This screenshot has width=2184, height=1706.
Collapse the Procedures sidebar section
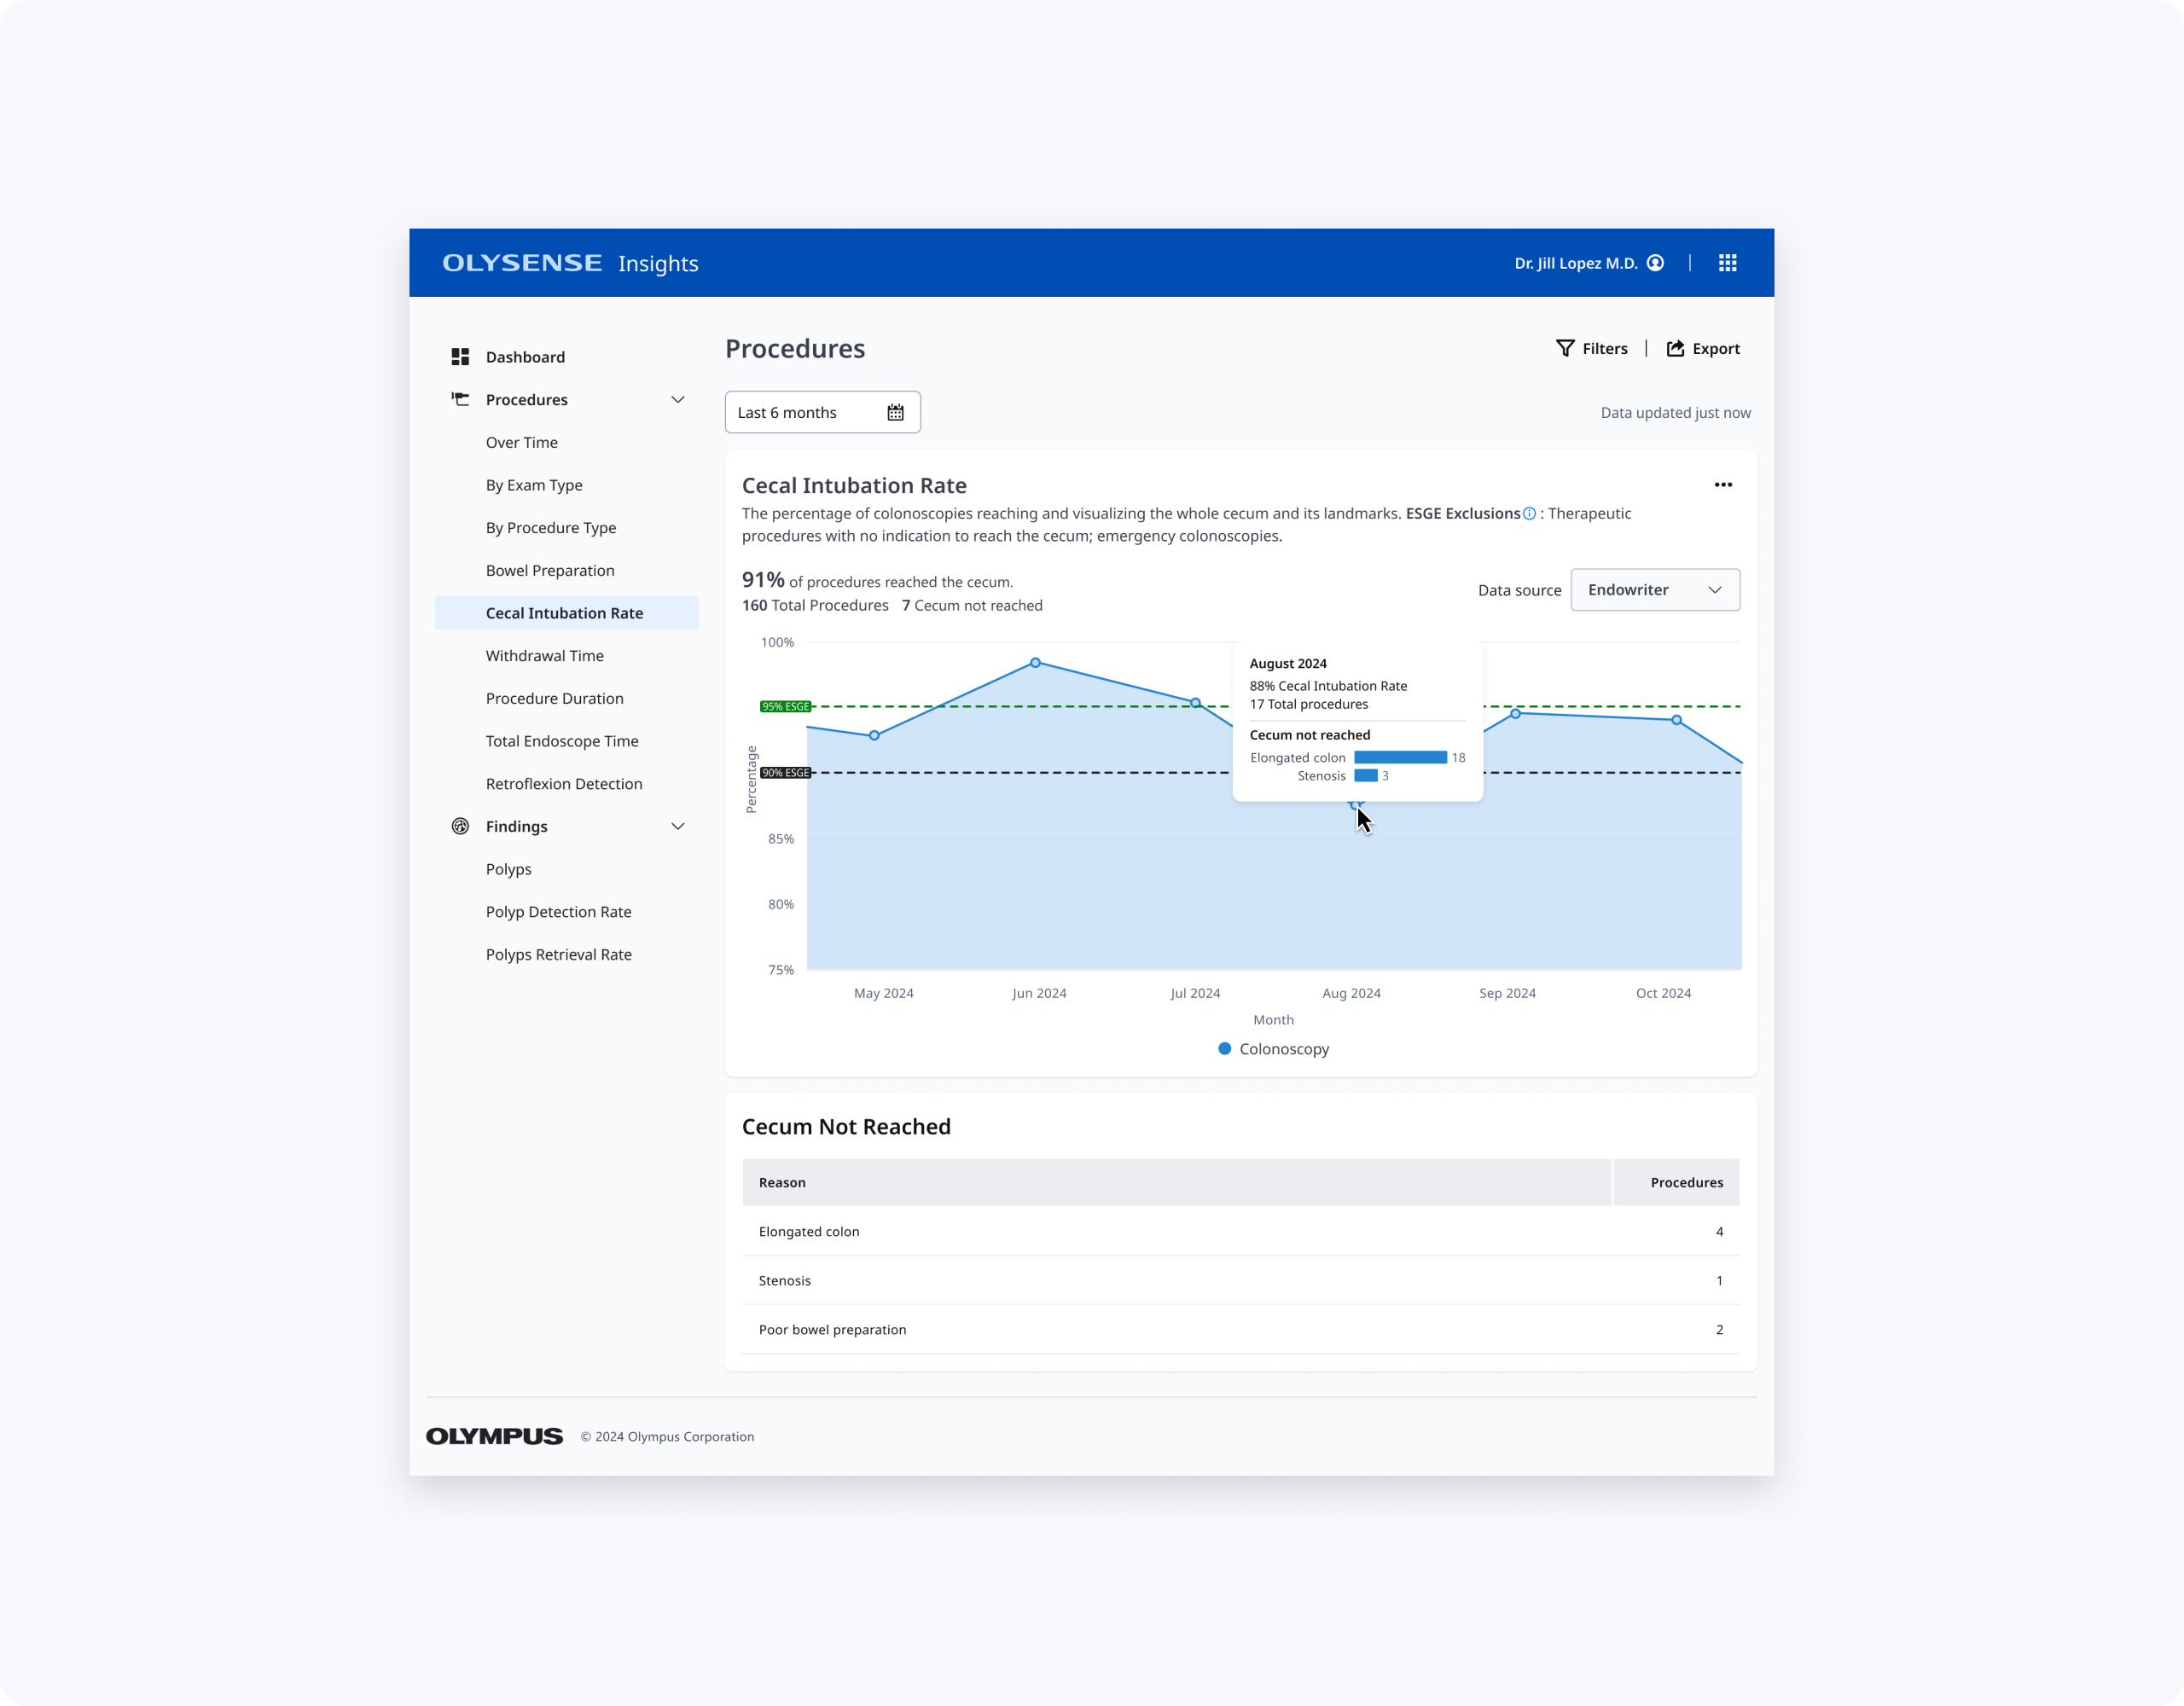[677, 400]
